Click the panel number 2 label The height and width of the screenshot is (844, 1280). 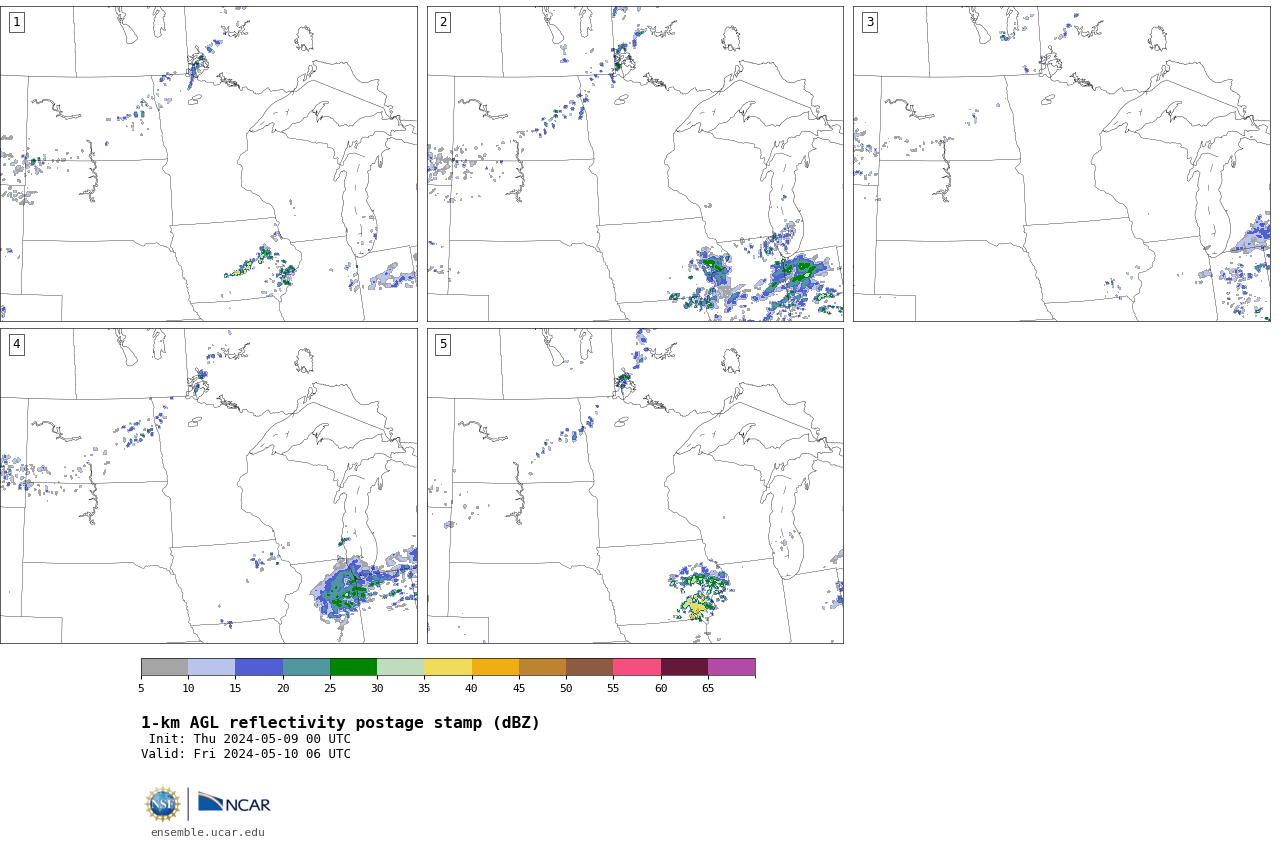point(443,22)
